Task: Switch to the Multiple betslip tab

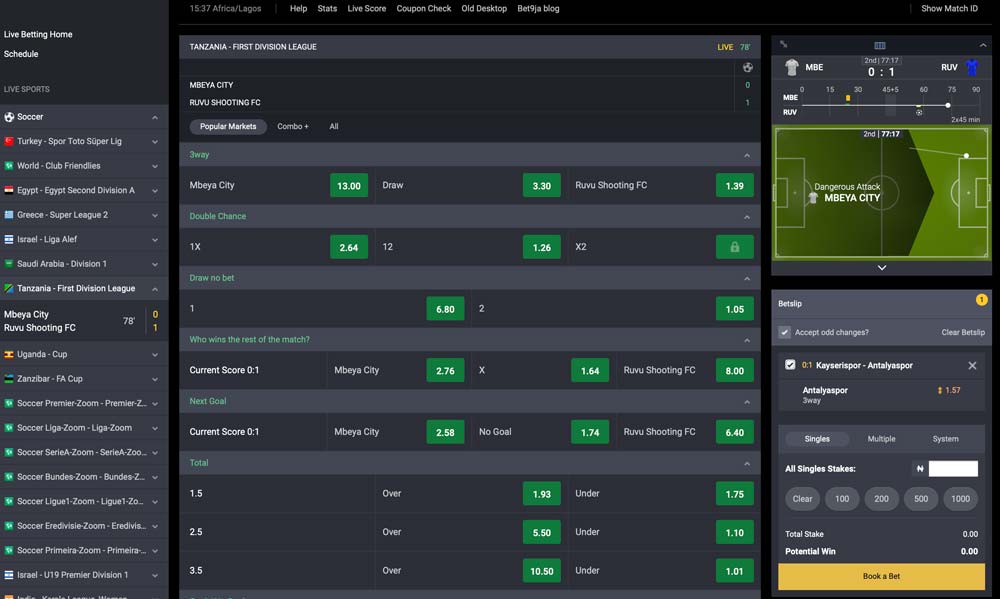Action: (881, 439)
